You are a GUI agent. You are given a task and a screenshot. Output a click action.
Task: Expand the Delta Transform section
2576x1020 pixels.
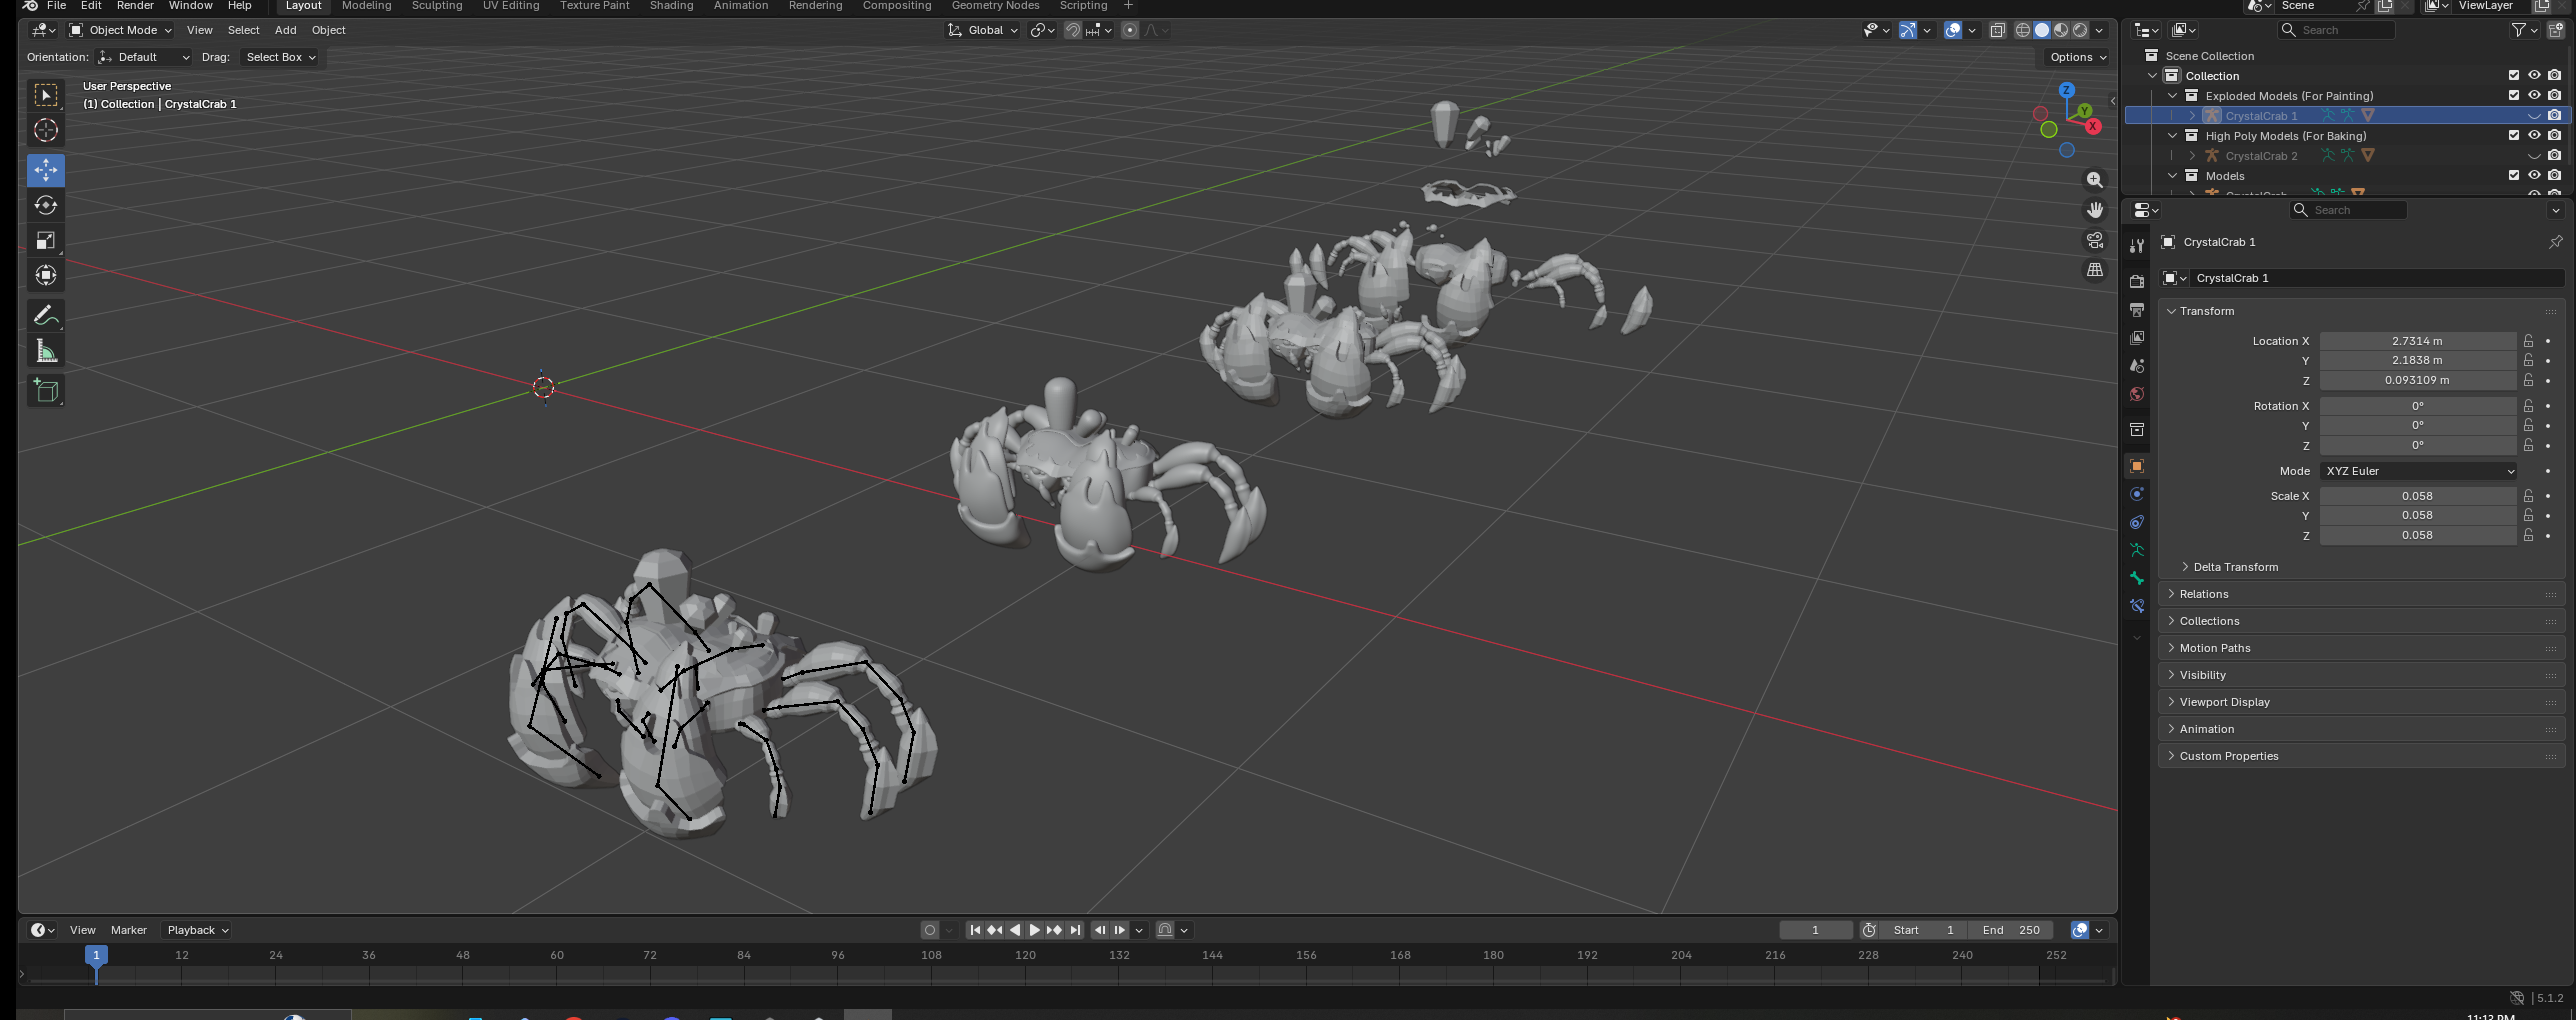point(2235,567)
